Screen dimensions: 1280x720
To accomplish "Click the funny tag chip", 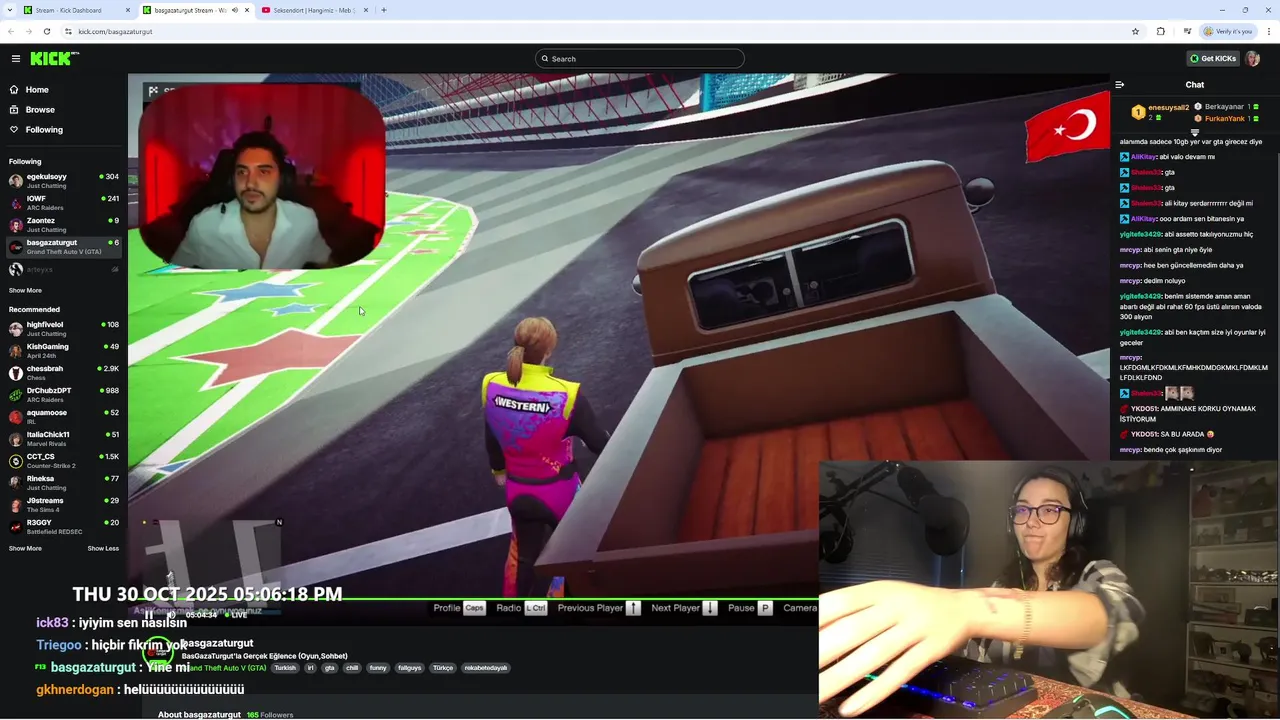I will 378,668.
